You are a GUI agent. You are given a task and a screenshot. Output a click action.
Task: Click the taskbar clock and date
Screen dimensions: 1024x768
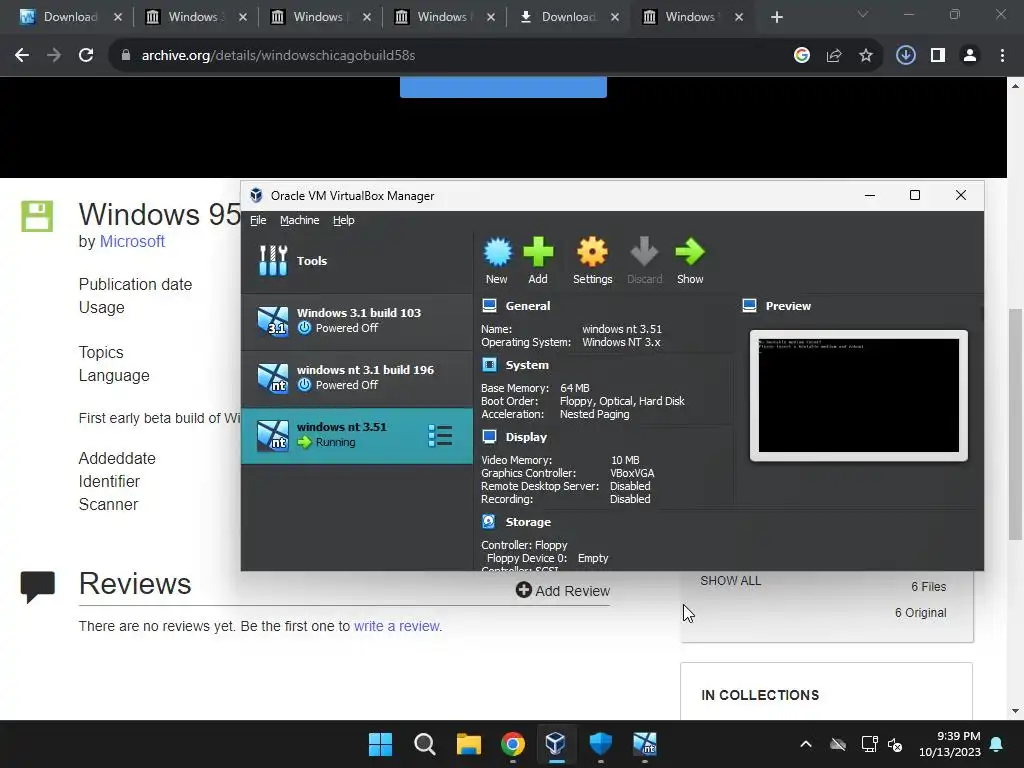point(950,744)
